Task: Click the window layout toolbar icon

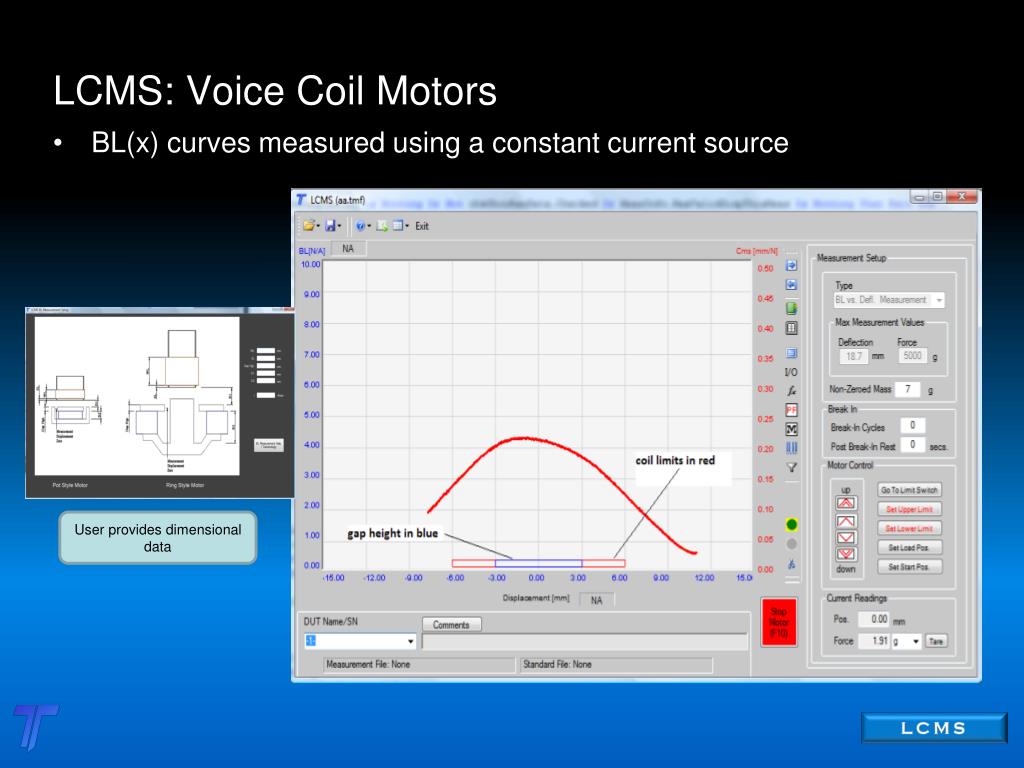Action: (x=398, y=226)
